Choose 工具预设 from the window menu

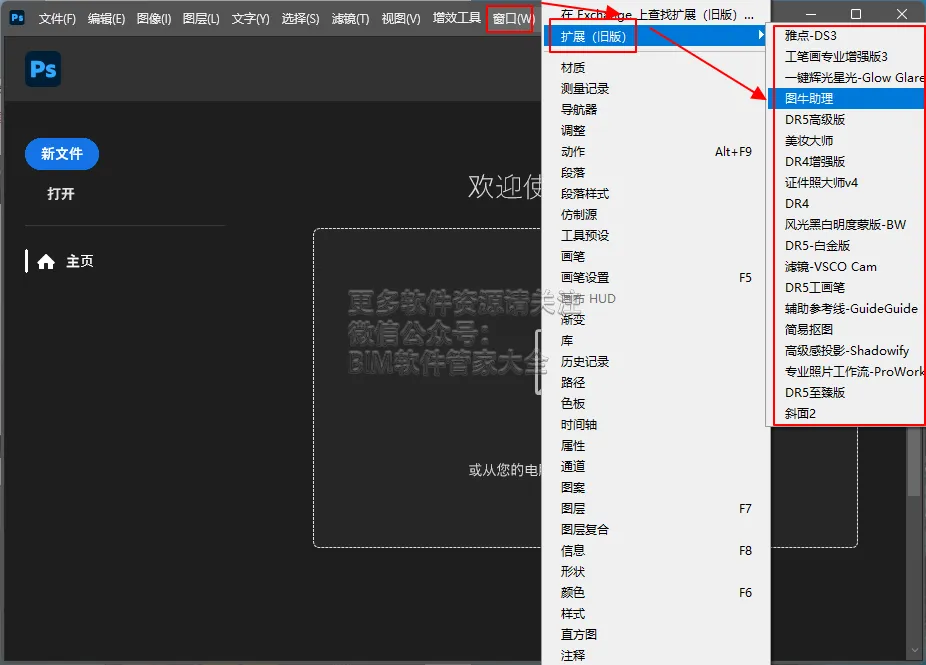(656, 236)
